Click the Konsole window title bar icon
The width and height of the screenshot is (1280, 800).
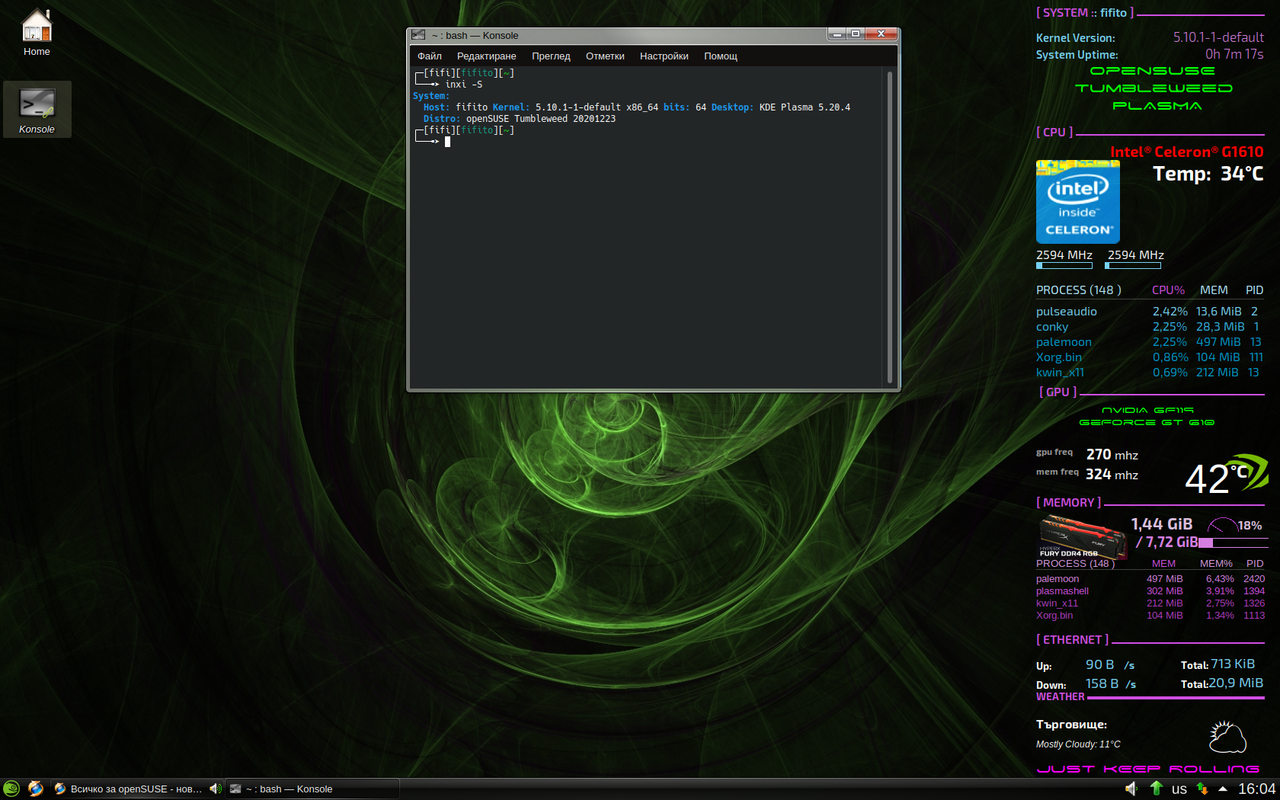[x=419, y=35]
